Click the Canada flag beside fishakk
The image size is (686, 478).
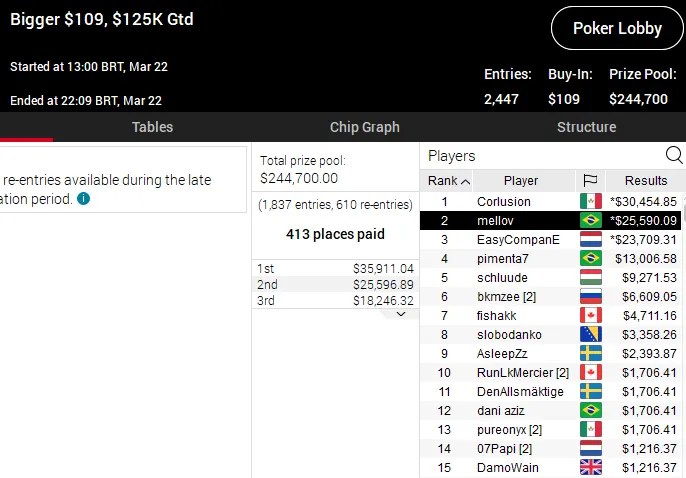coord(590,315)
